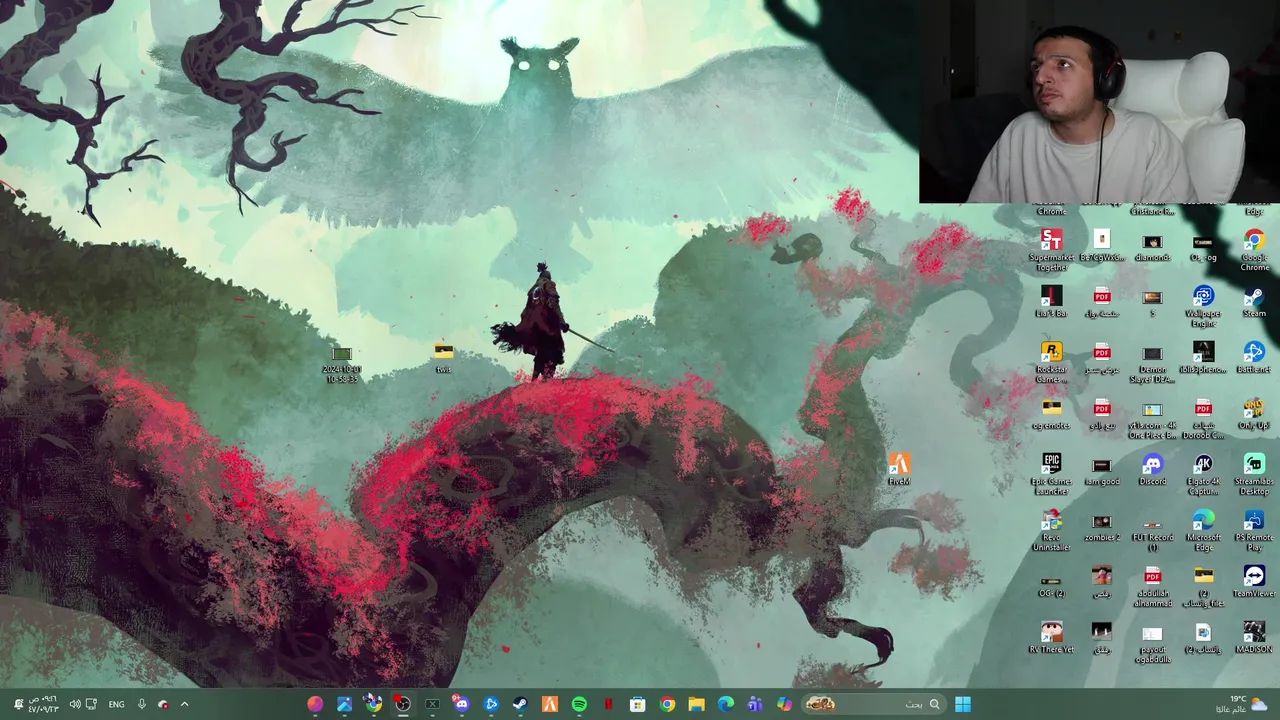
Task: Open the MADiSON desktop shortcut
Action: coord(1254,636)
